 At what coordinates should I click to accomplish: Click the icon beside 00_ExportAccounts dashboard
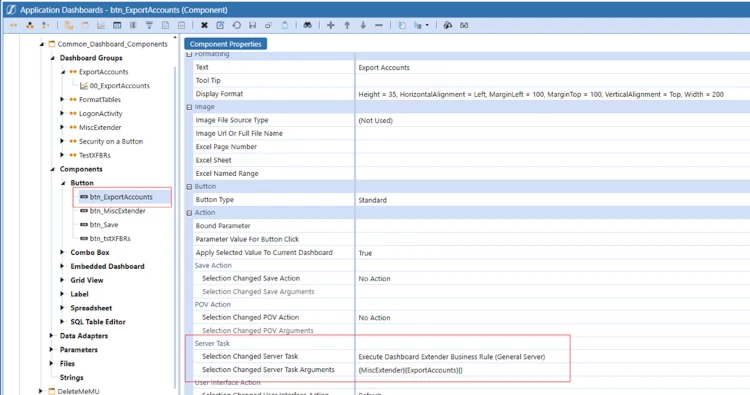coord(84,86)
